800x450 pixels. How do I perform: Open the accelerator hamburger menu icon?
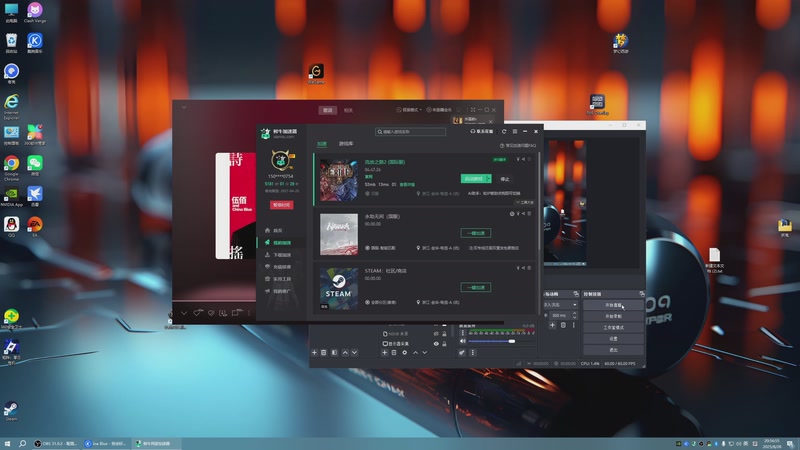tap(515, 132)
